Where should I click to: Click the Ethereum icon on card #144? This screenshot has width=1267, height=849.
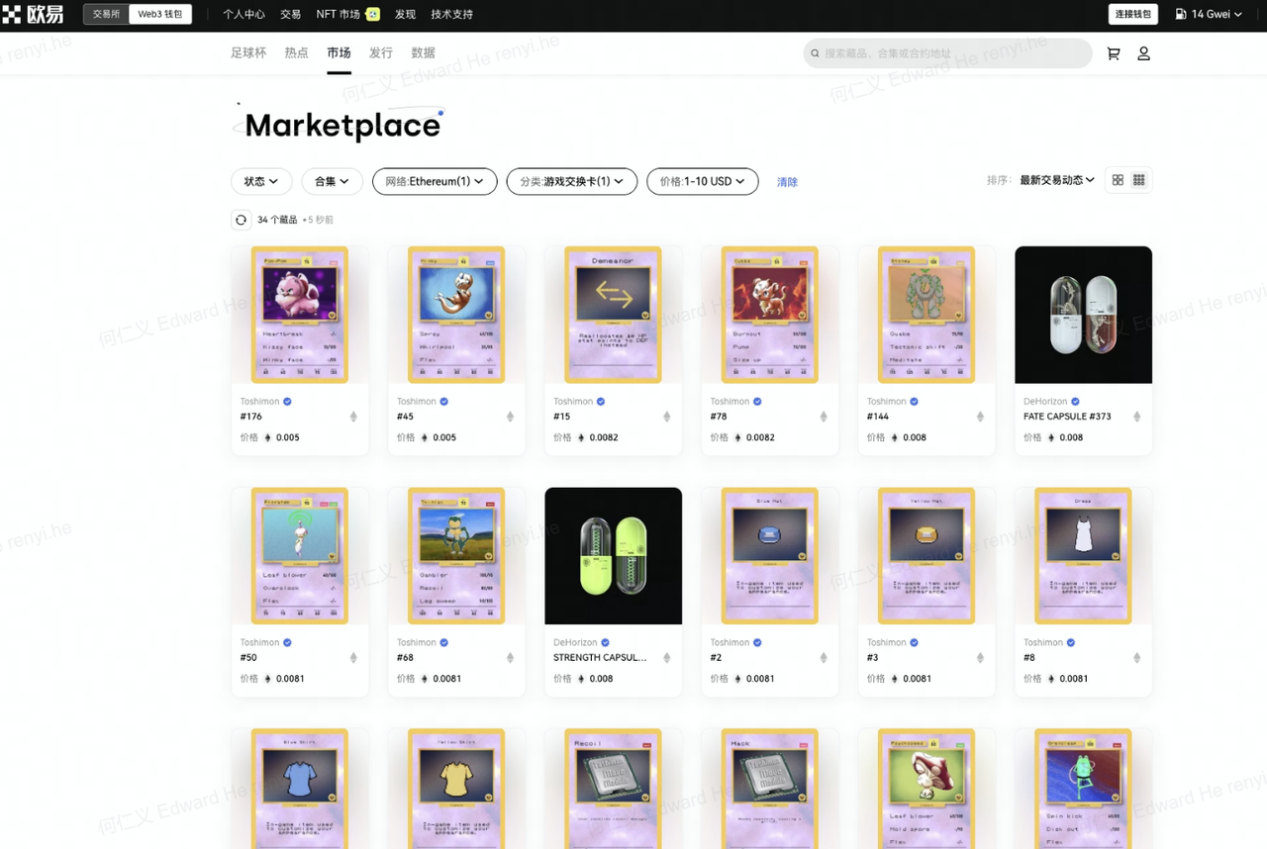point(980,417)
